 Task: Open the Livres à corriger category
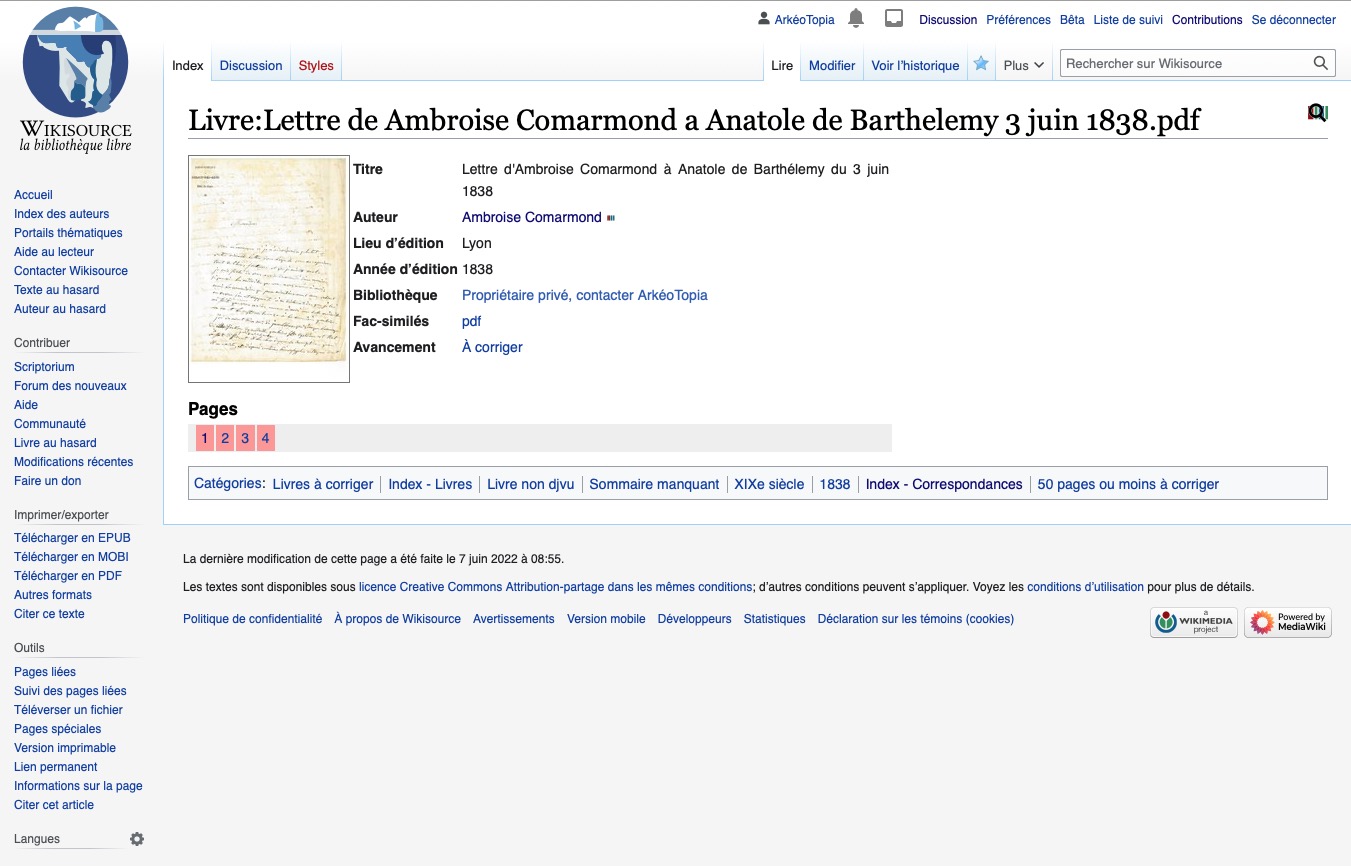pos(322,484)
